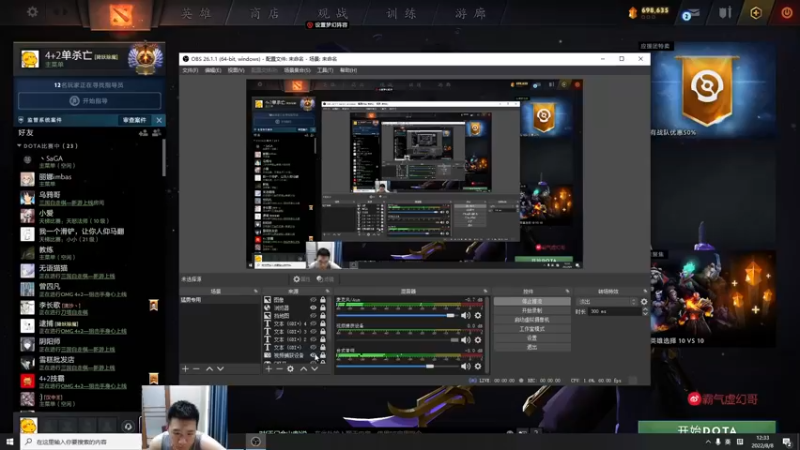
Task: Click the green 开始DOTA play button
Action: coord(707,429)
